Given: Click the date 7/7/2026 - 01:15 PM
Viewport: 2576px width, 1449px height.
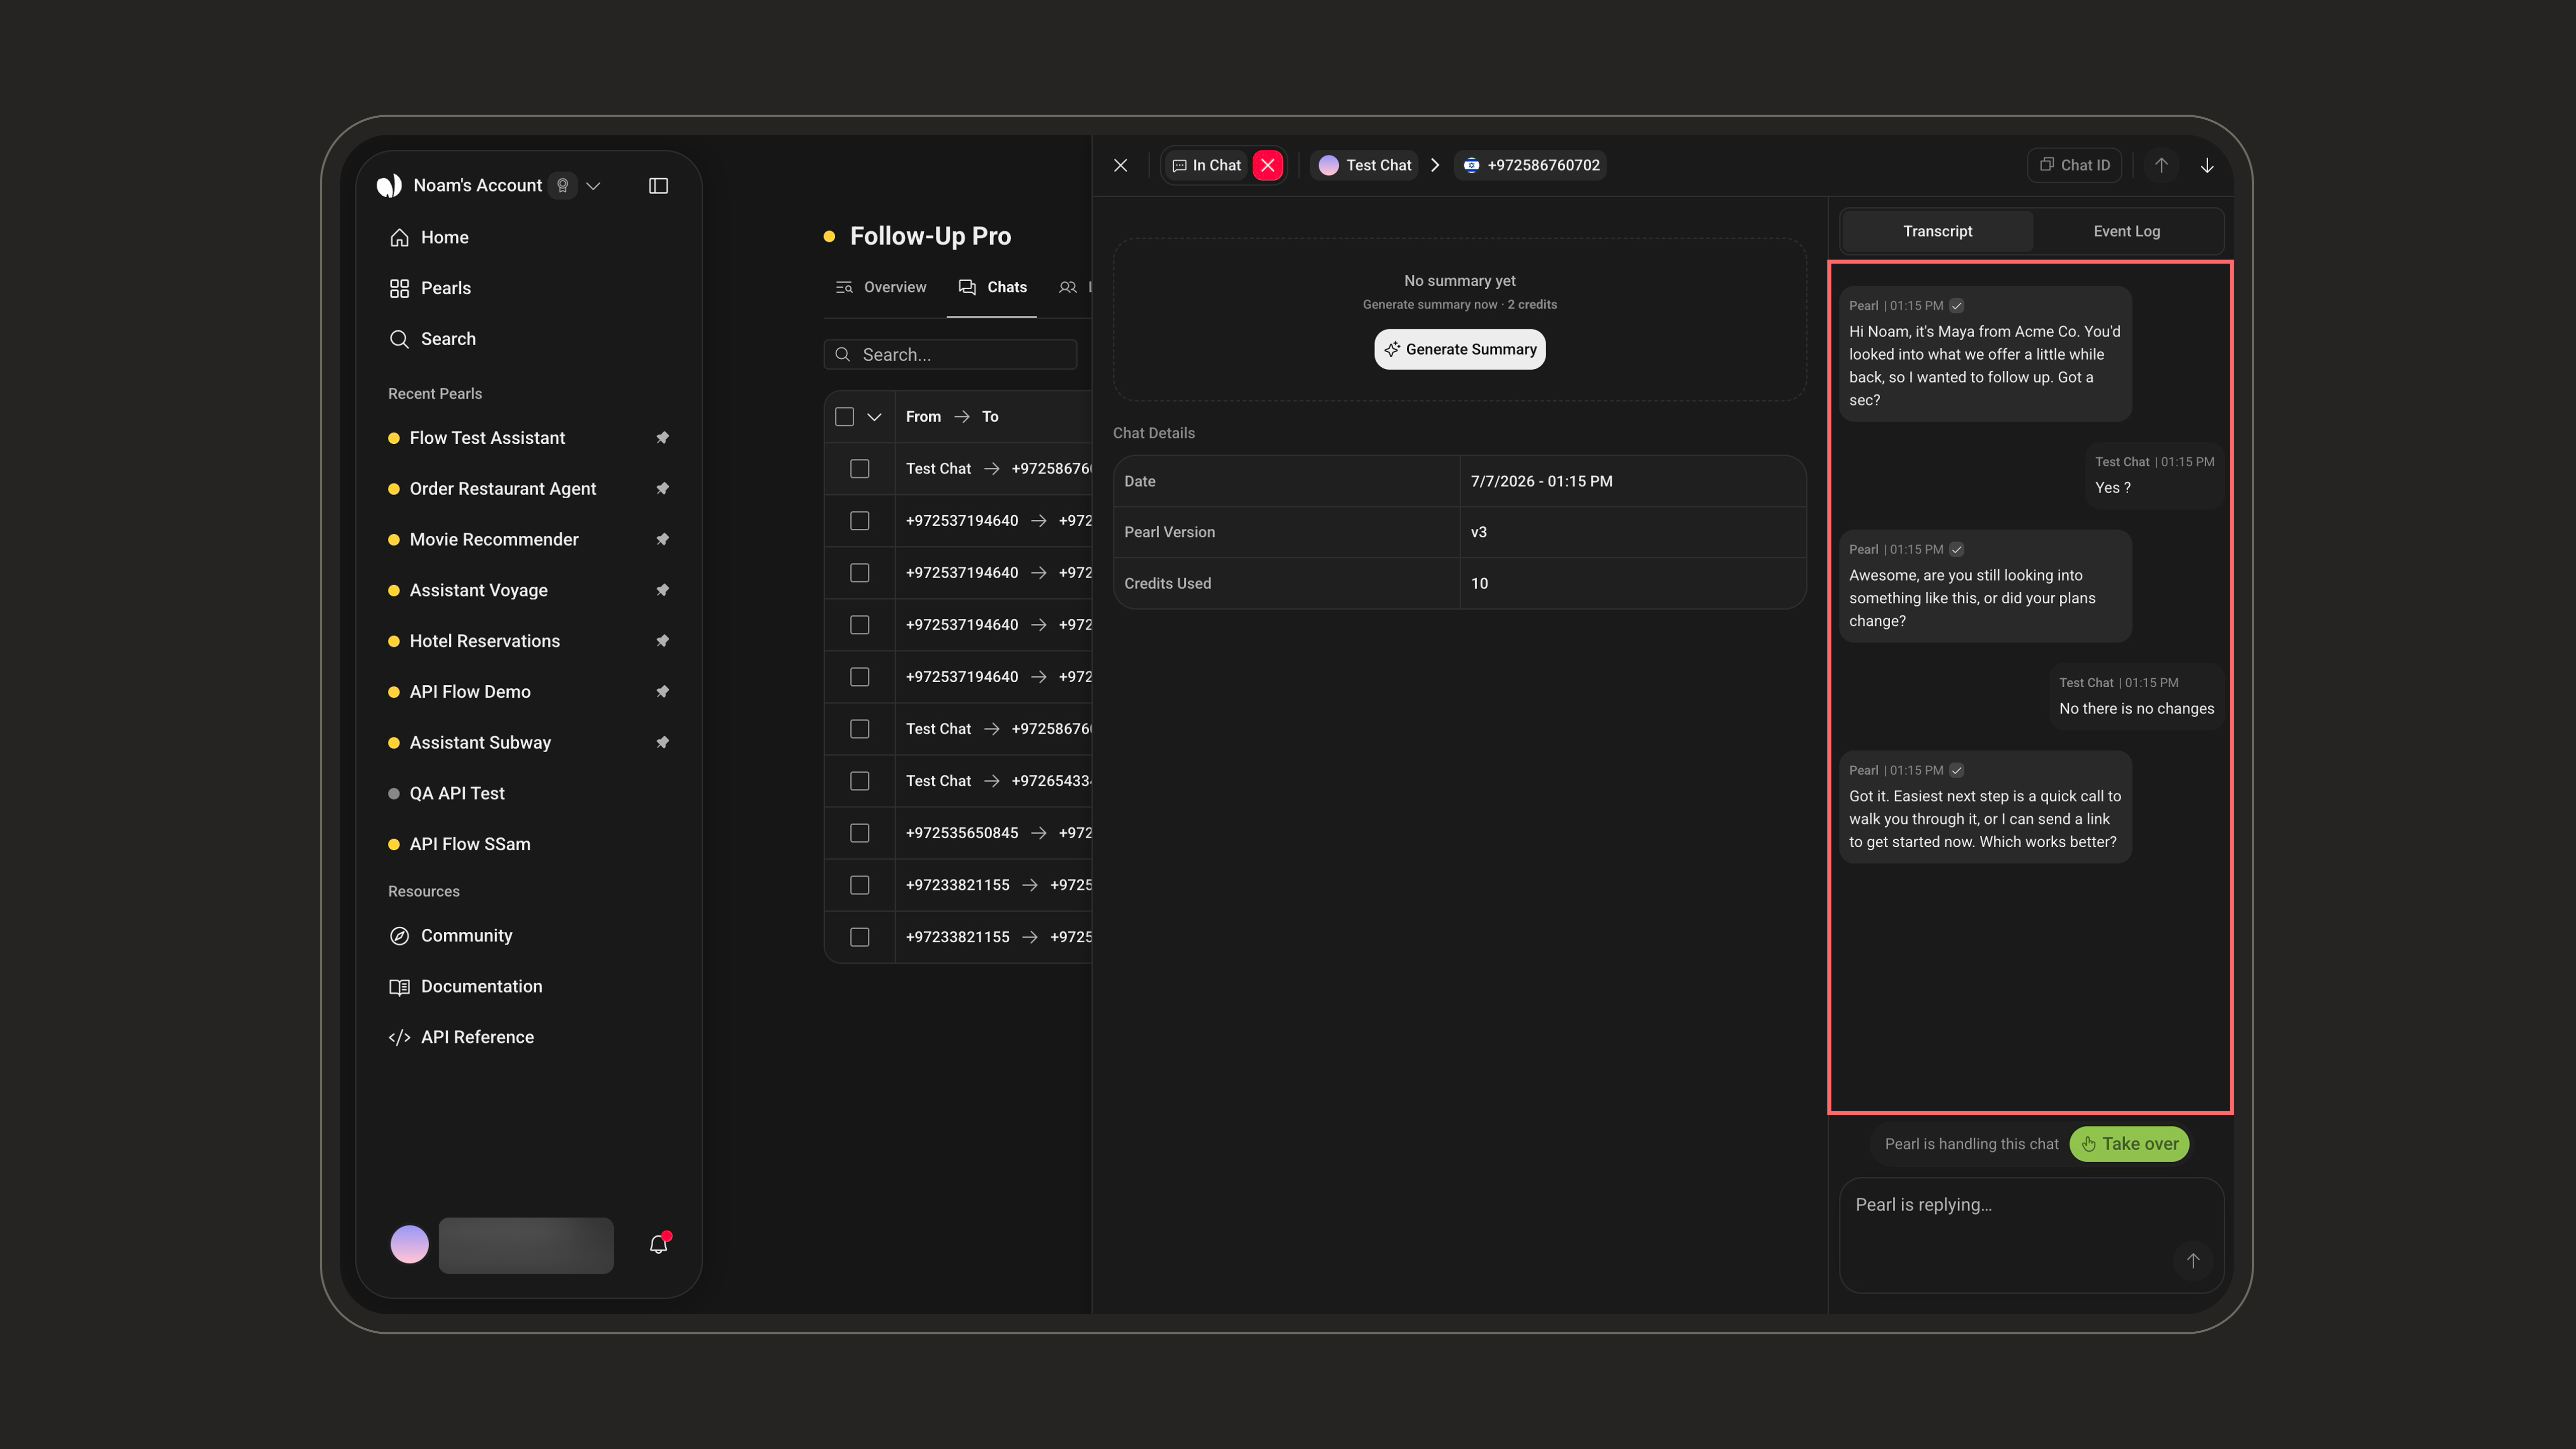Looking at the screenshot, I should (x=1541, y=482).
